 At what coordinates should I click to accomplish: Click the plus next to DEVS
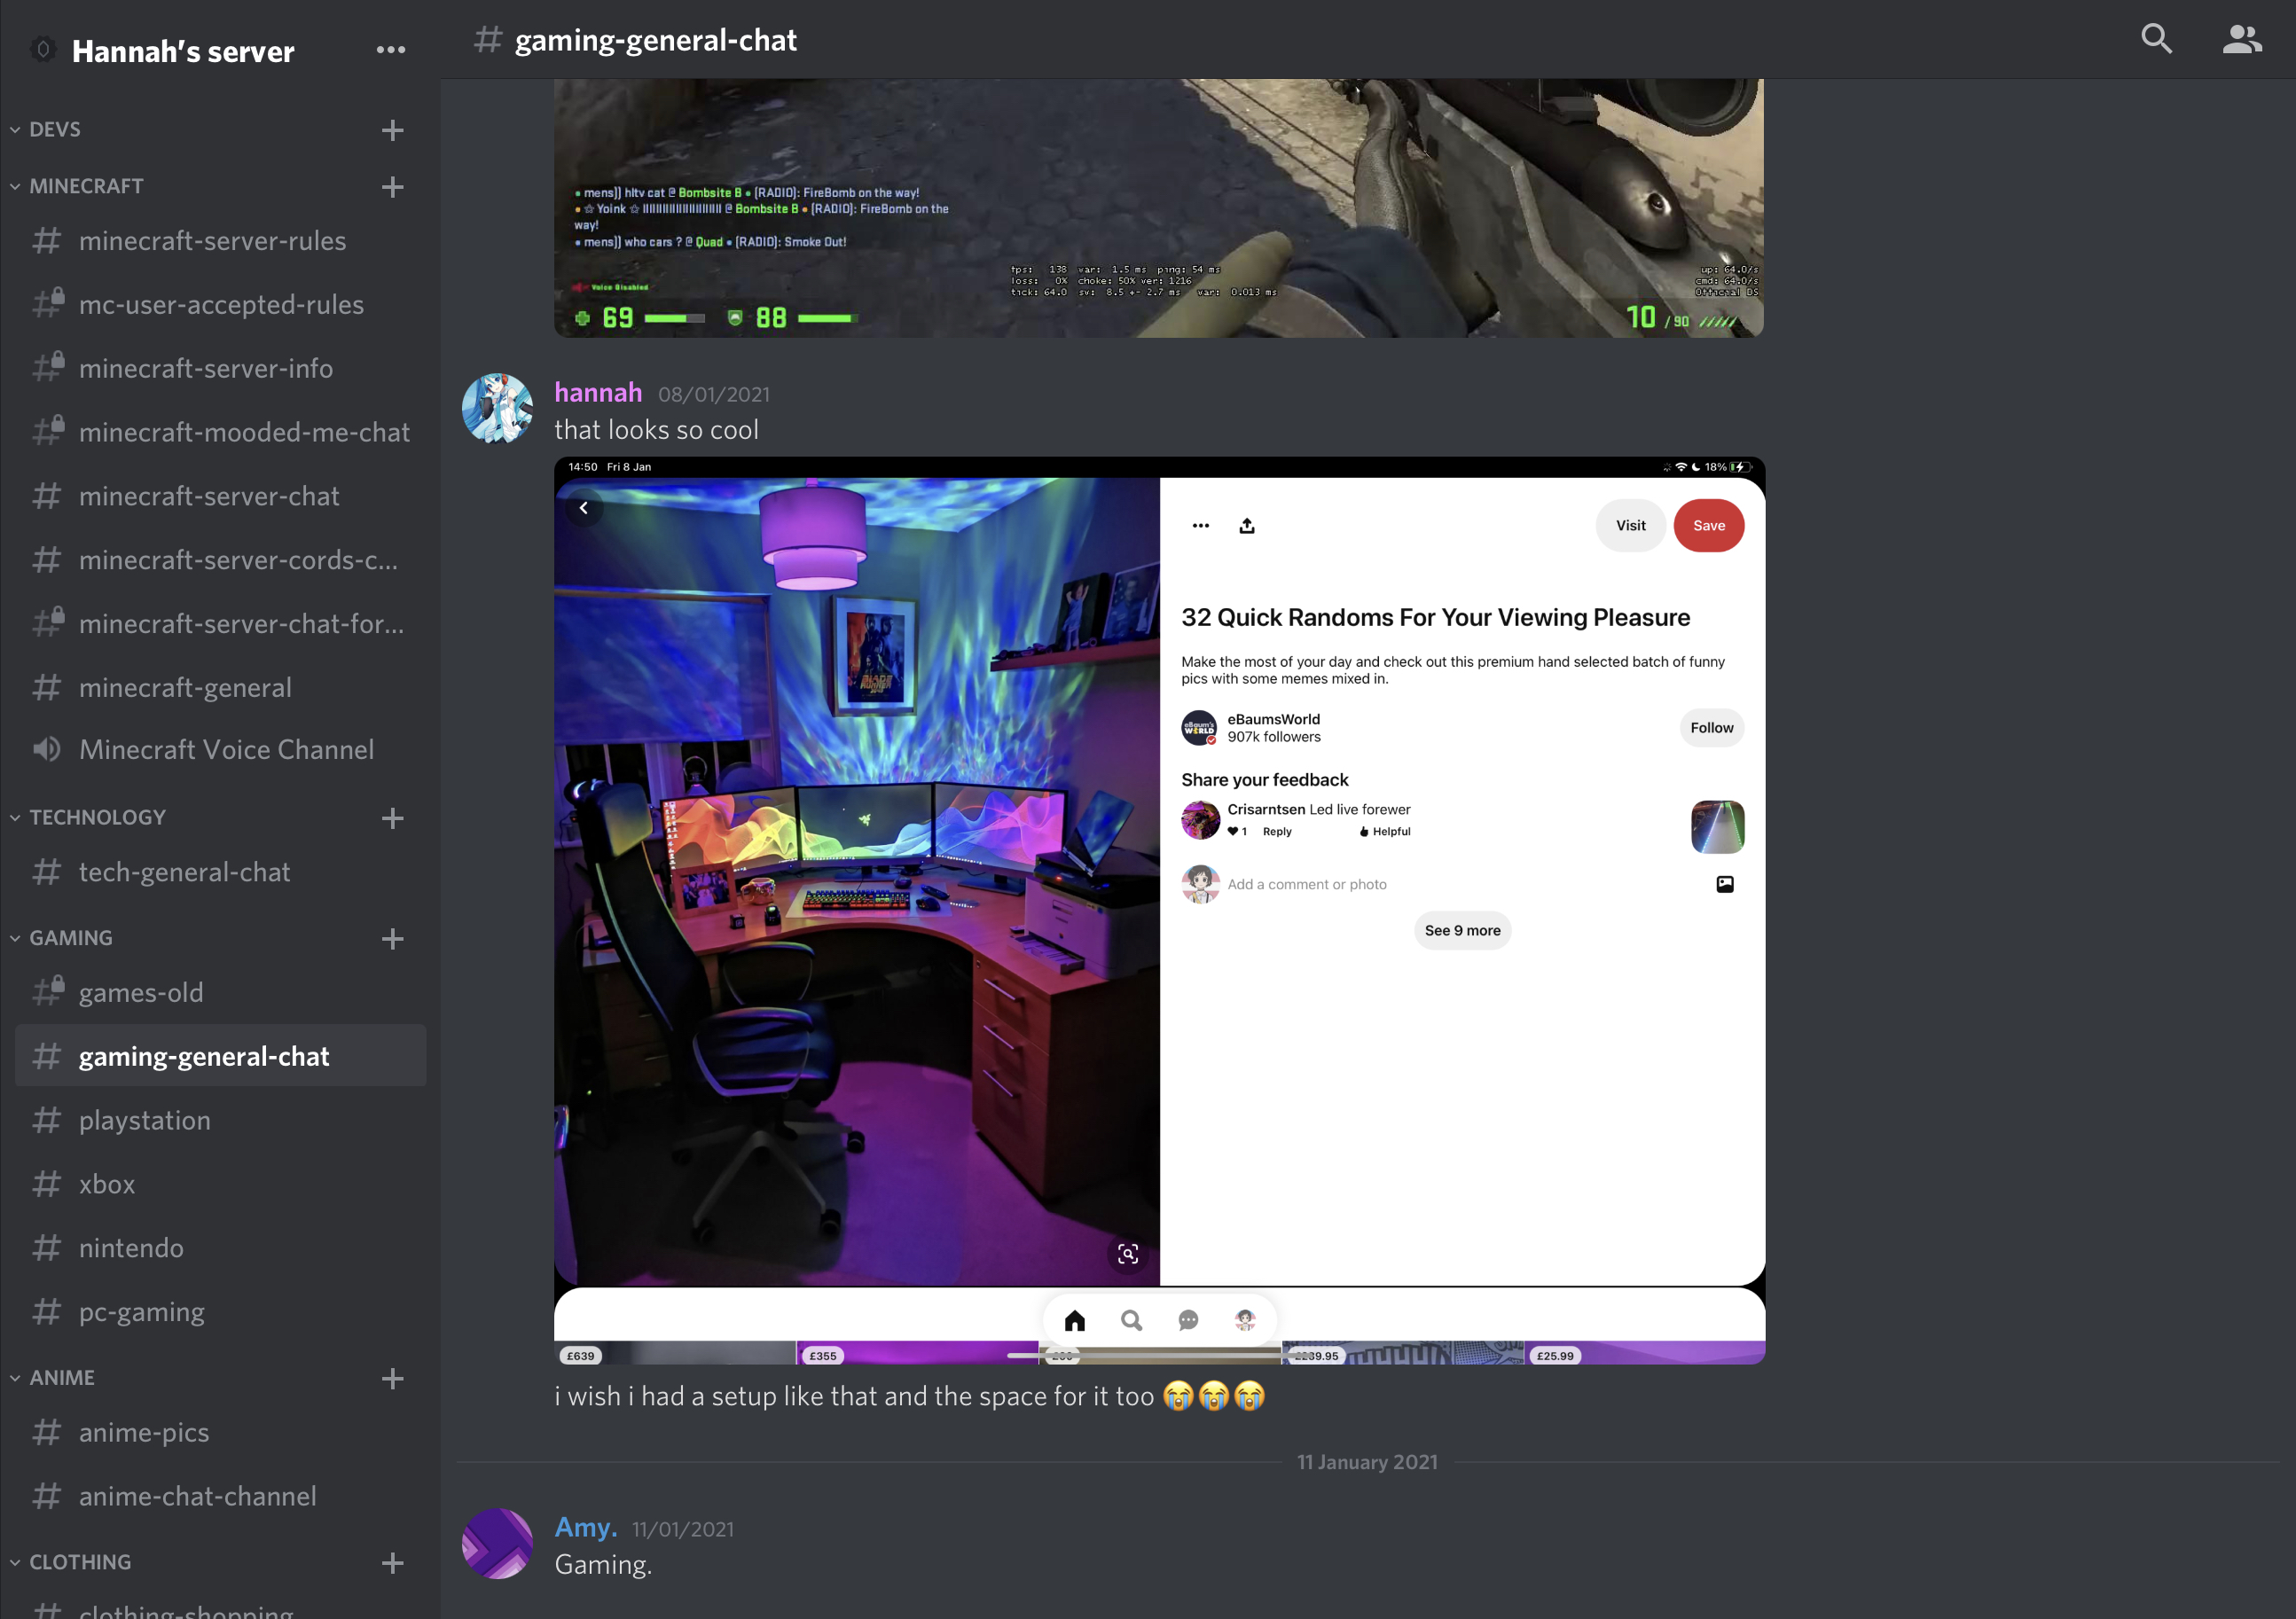(393, 130)
